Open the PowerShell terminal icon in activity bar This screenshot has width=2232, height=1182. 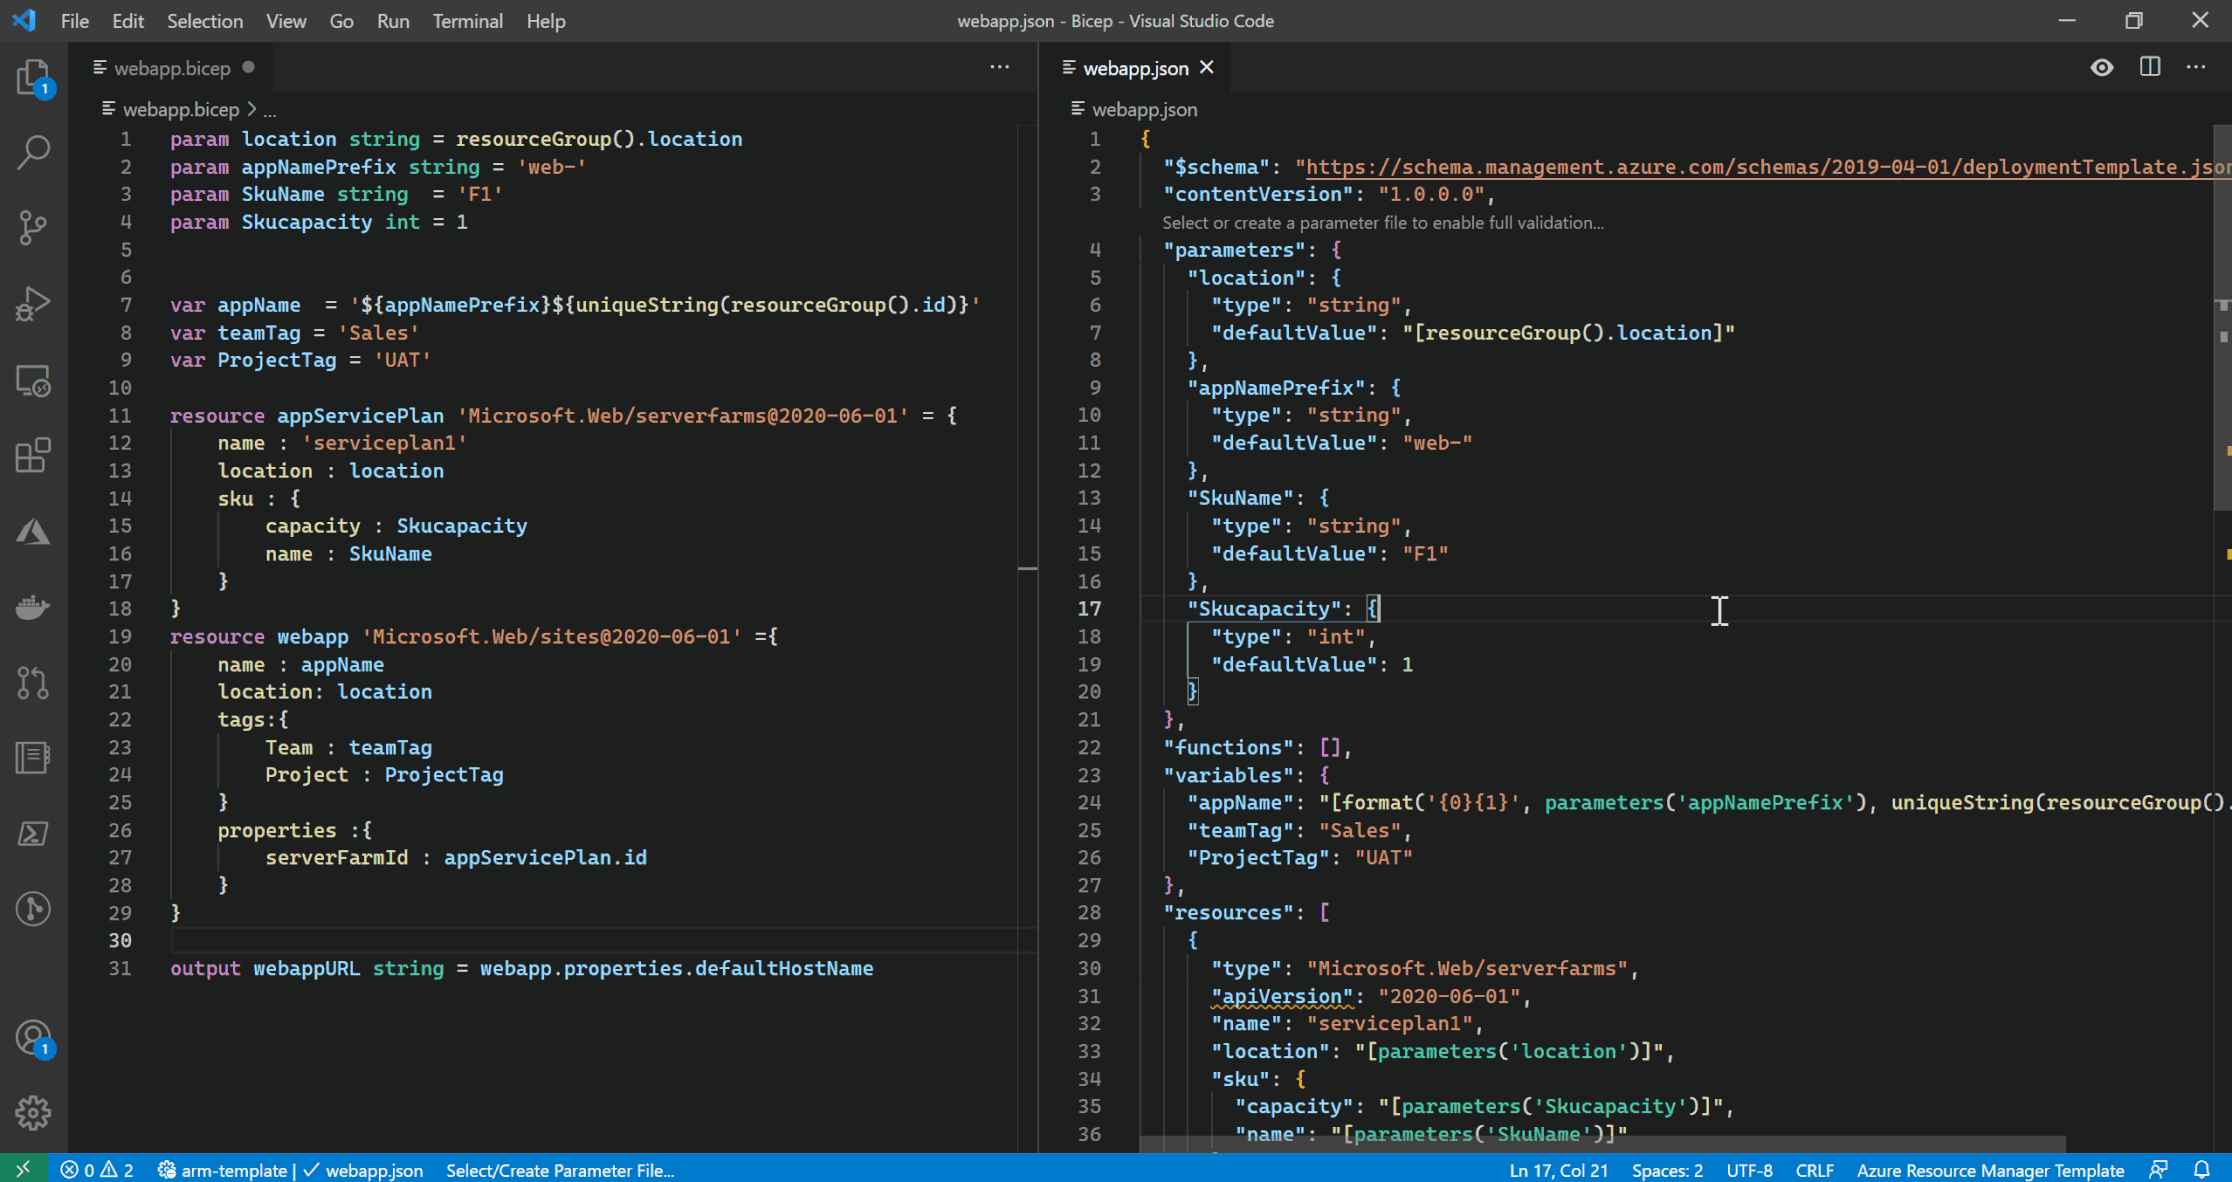pos(33,833)
